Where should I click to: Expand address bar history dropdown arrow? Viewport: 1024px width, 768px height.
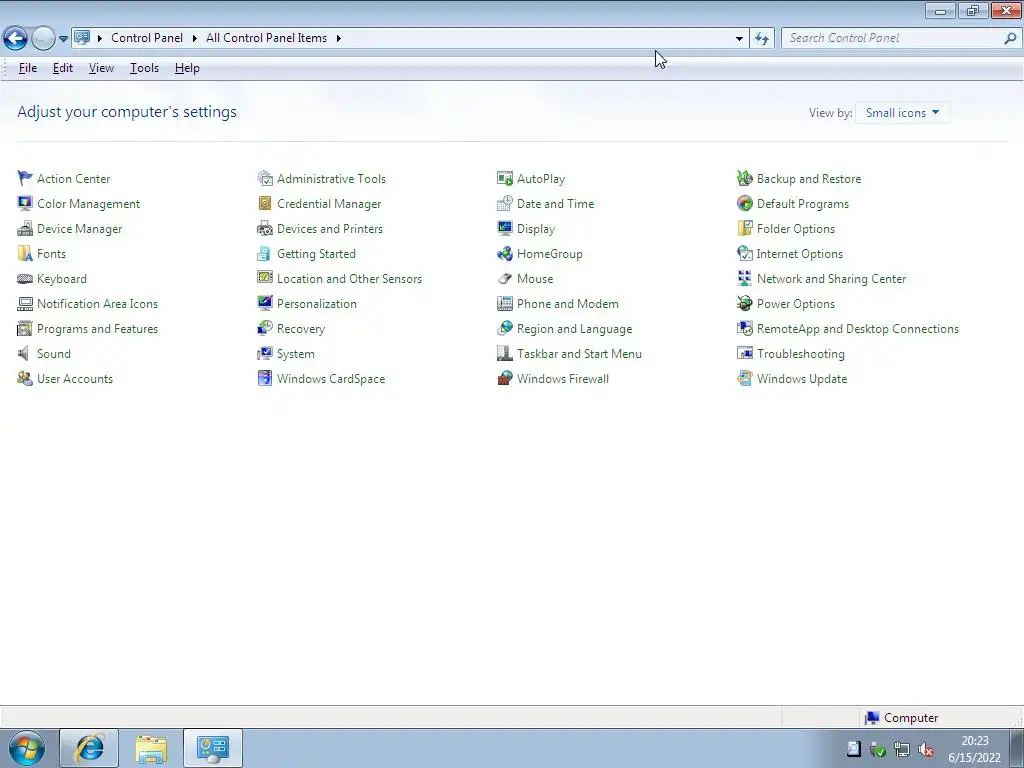click(739, 39)
